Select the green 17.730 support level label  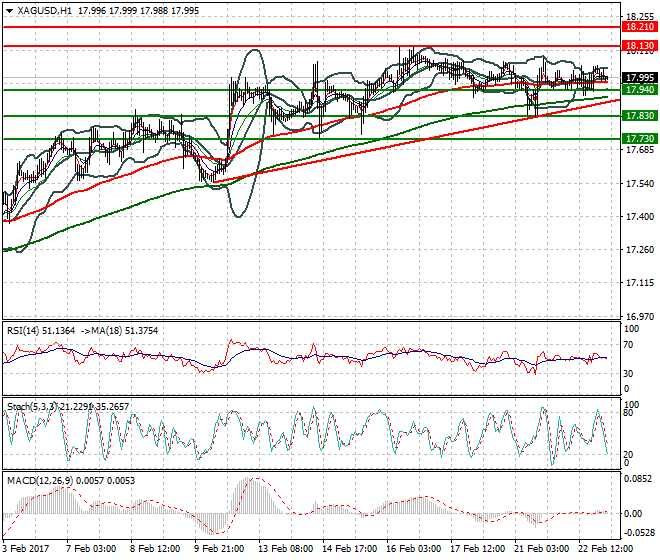tap(639, 139)
